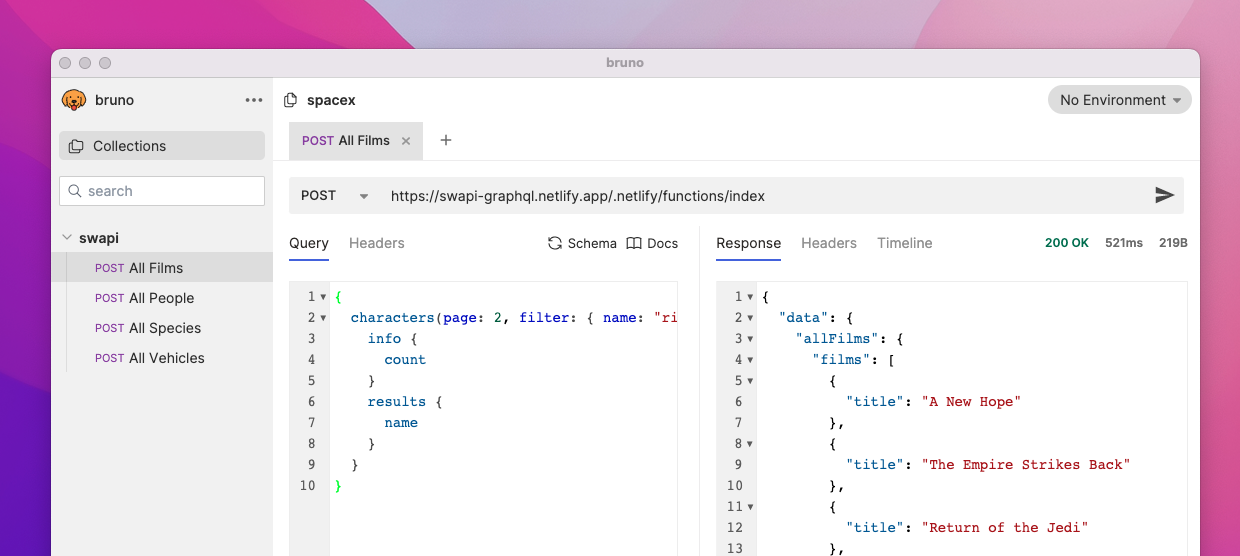This screenshot has width=1240, height=556.
Task: Click the Schema refresh icon
Action: pos(555,243)
